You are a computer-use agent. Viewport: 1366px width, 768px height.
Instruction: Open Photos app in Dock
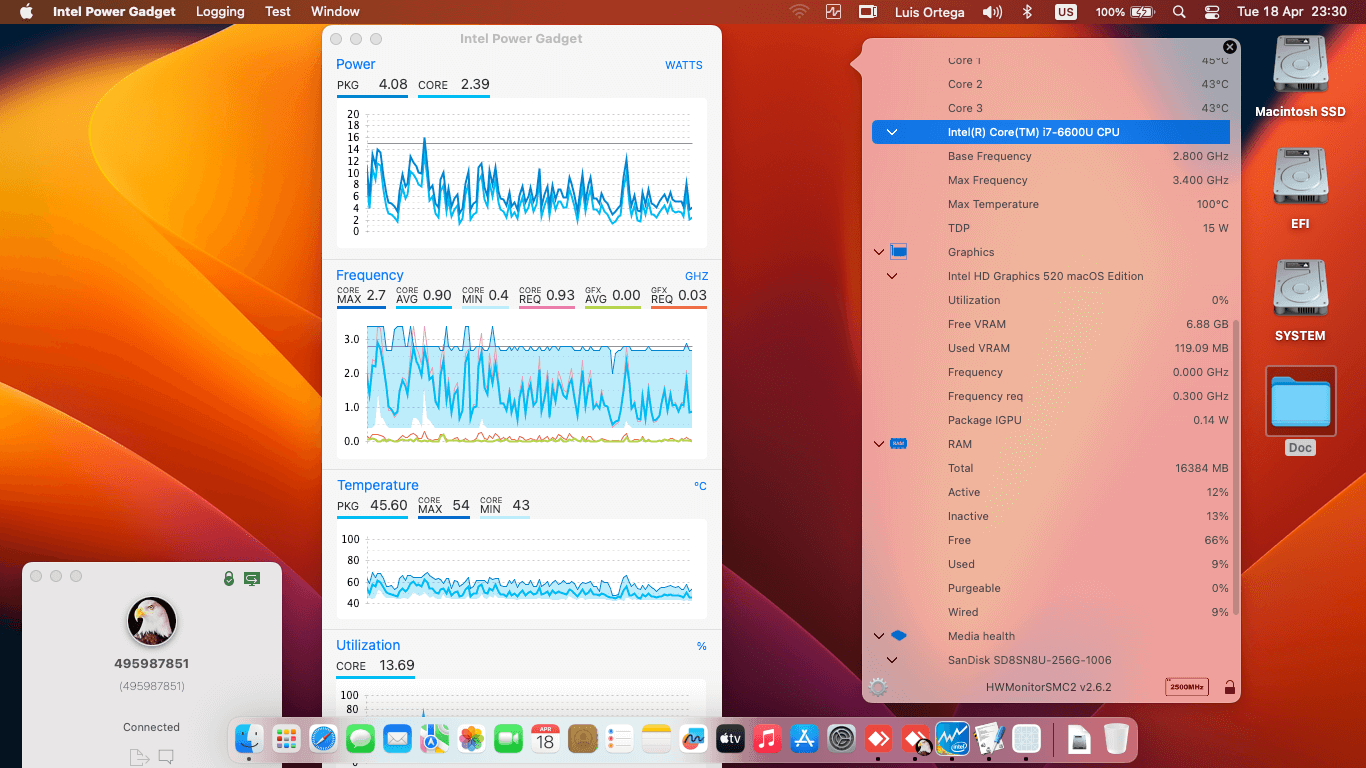[x=471, y=739]
